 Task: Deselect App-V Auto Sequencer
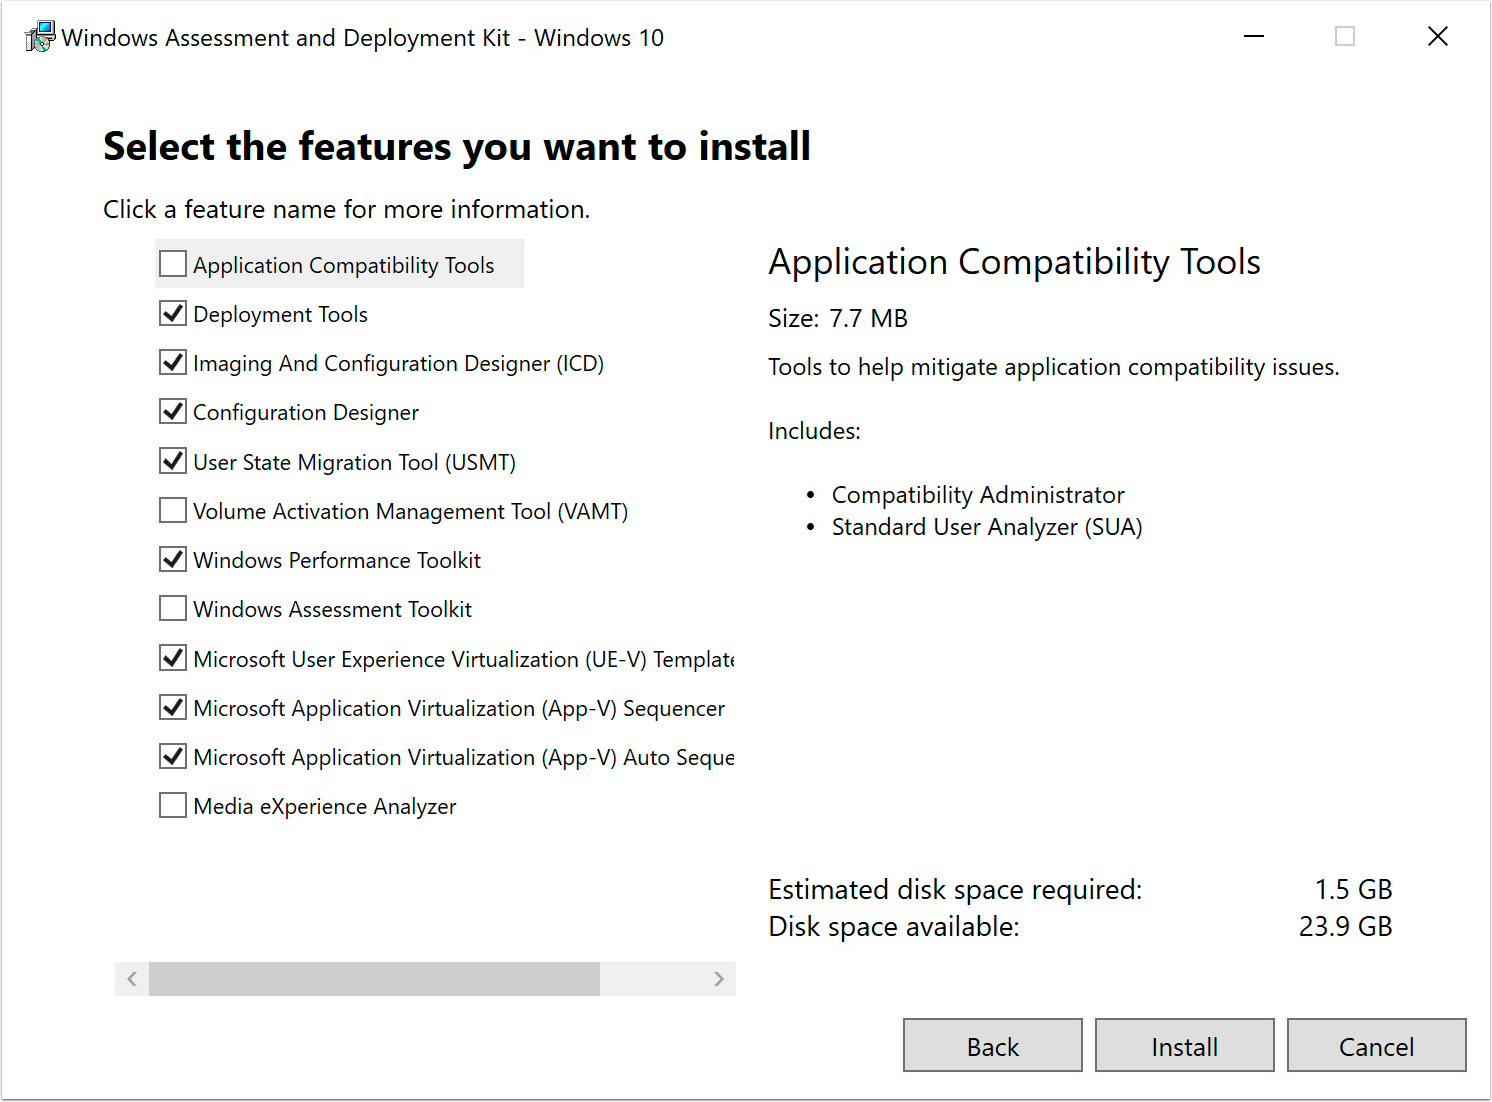[x=172, y=756]
